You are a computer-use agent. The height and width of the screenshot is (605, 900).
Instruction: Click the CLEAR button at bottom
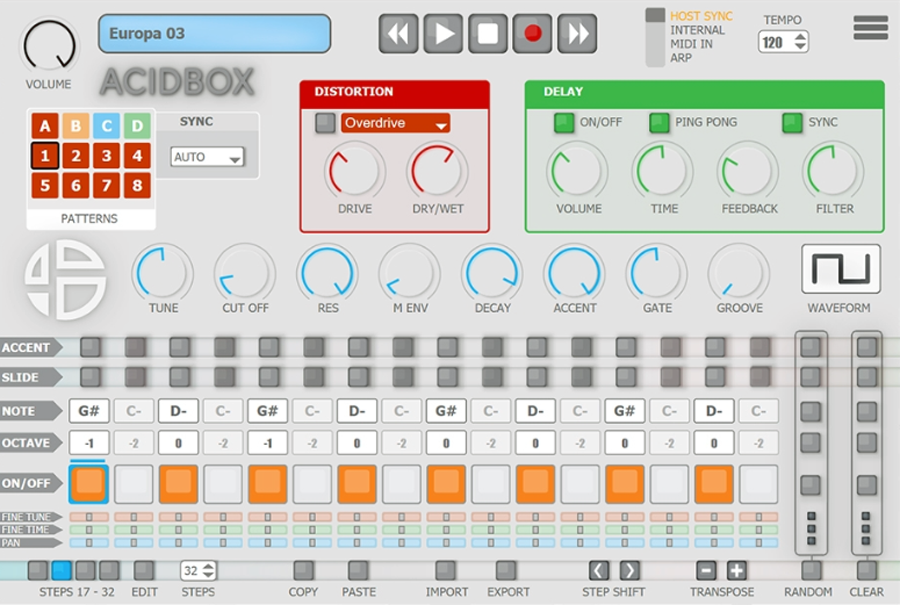coord(867,570)
